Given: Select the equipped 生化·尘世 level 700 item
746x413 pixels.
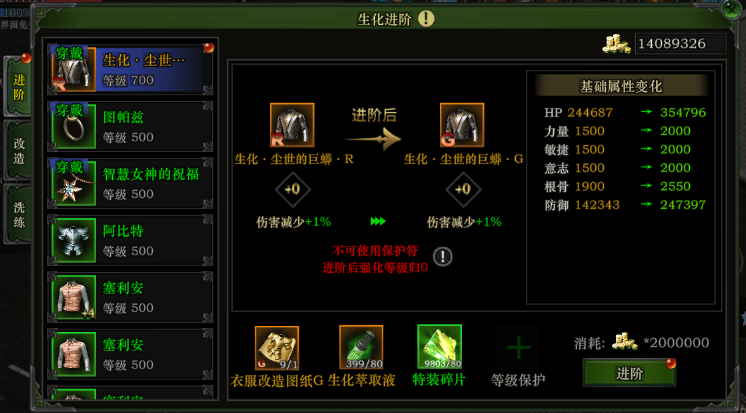Looking at the screenshot, I should (130, 69).
